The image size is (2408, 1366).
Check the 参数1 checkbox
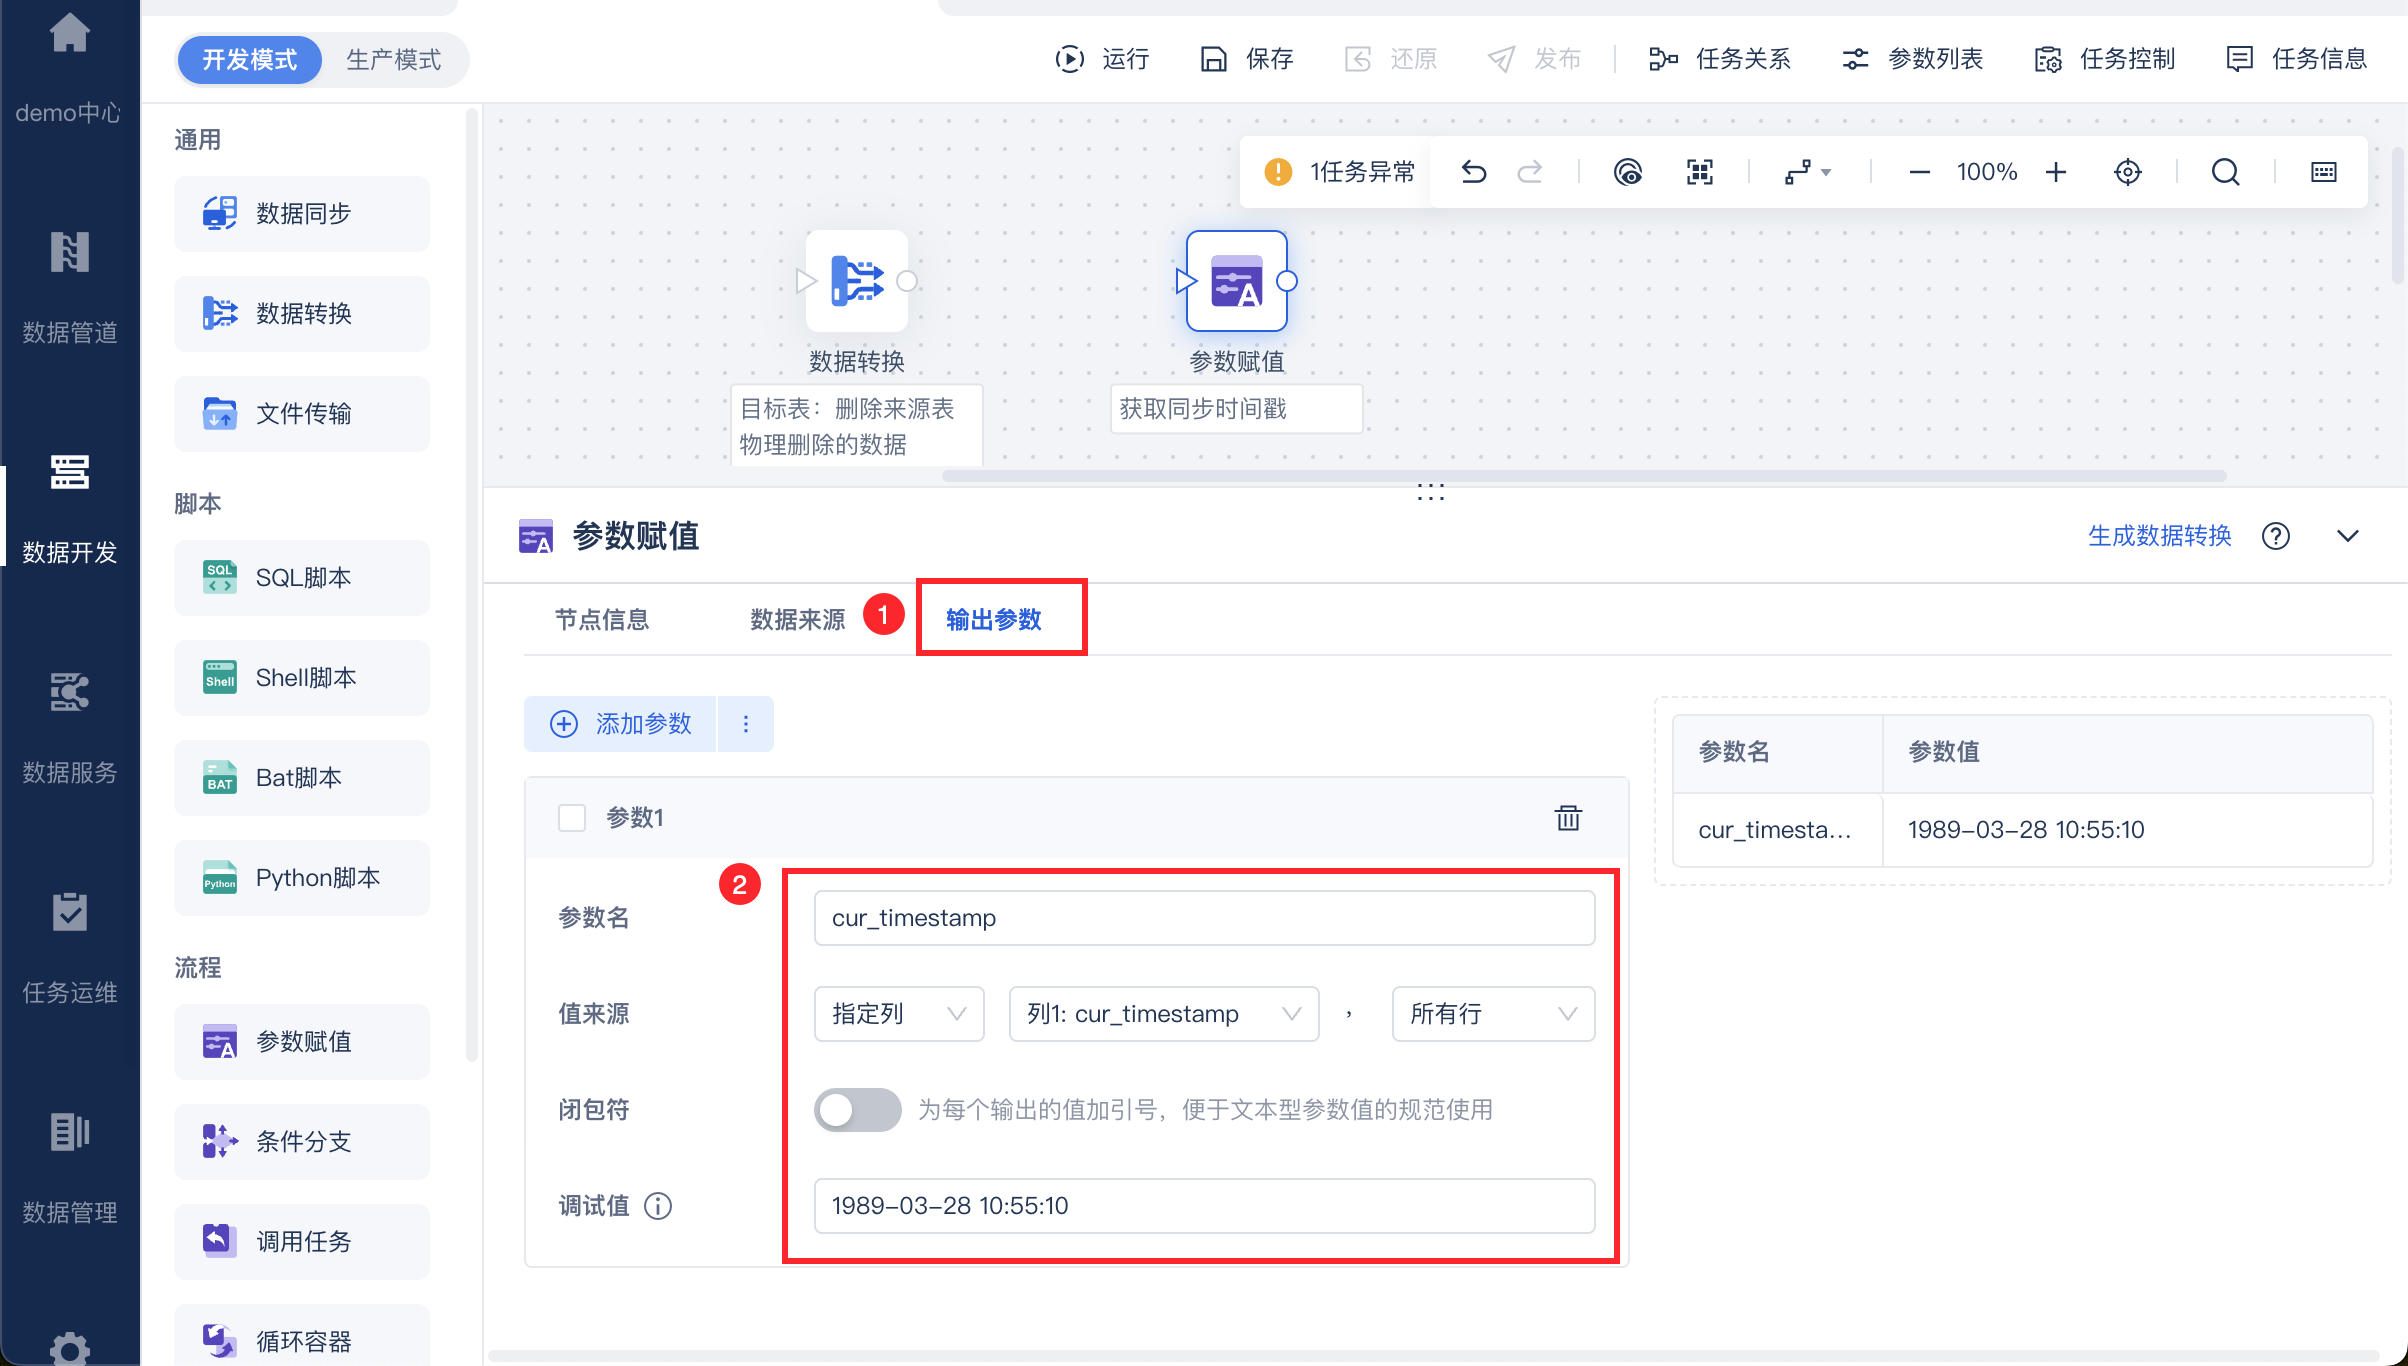(x=572, y=817)
